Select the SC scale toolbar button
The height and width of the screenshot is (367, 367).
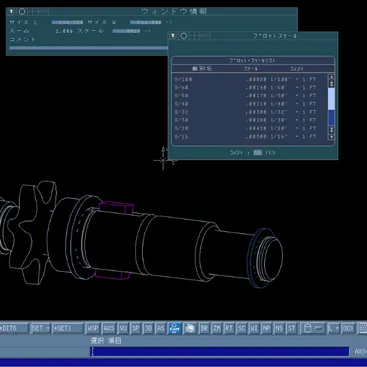[242, 328]
